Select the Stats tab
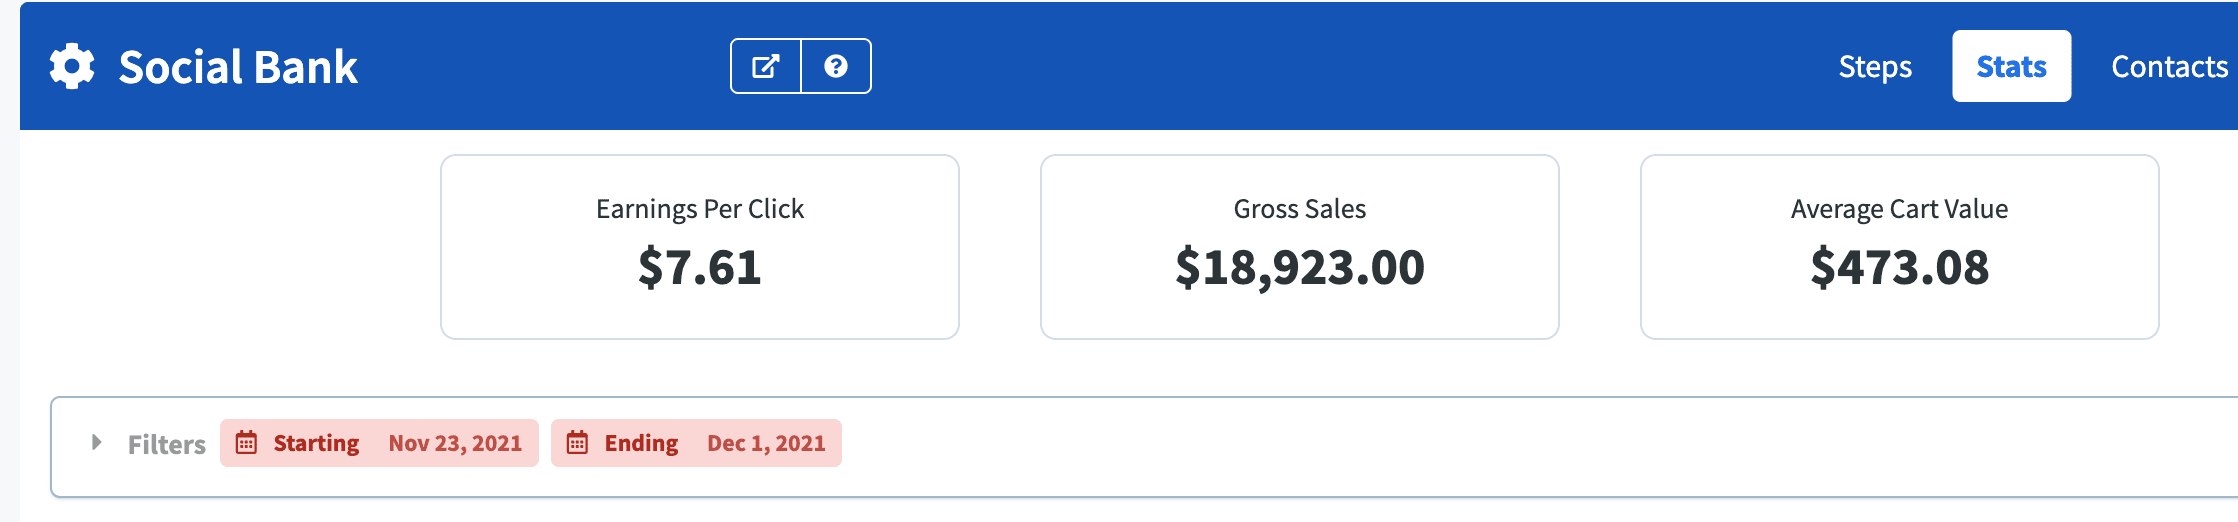Viewport: 2238px width, 522px height. pos(2011,67)
